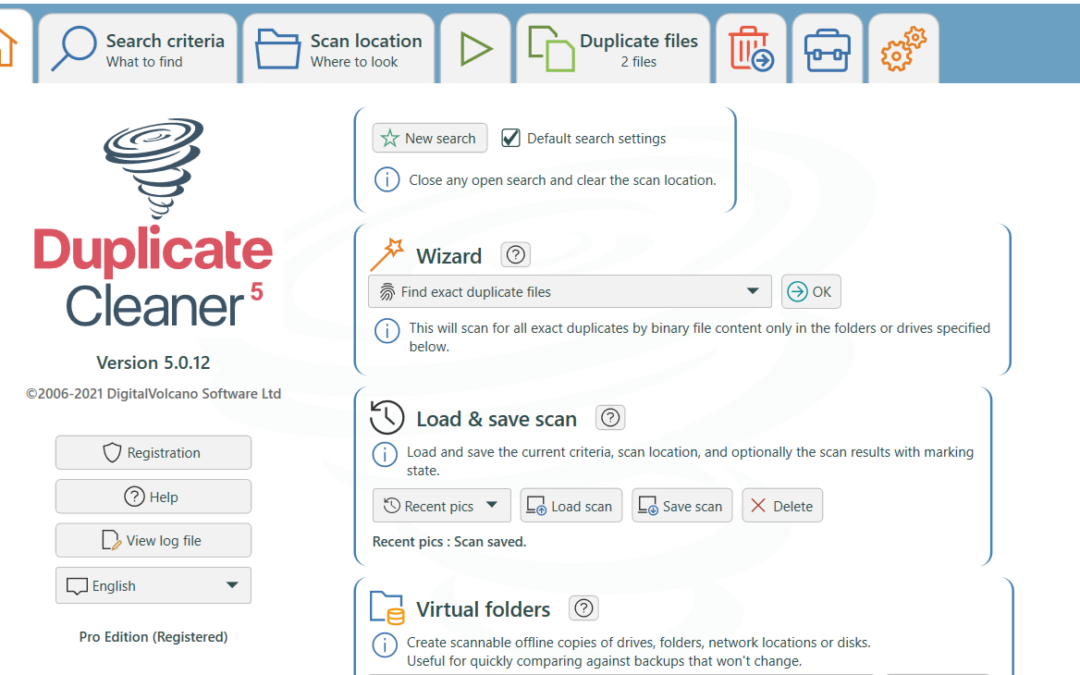Click the Save scan button
Screen dimensions: 1080x675
tap(682, 506)
